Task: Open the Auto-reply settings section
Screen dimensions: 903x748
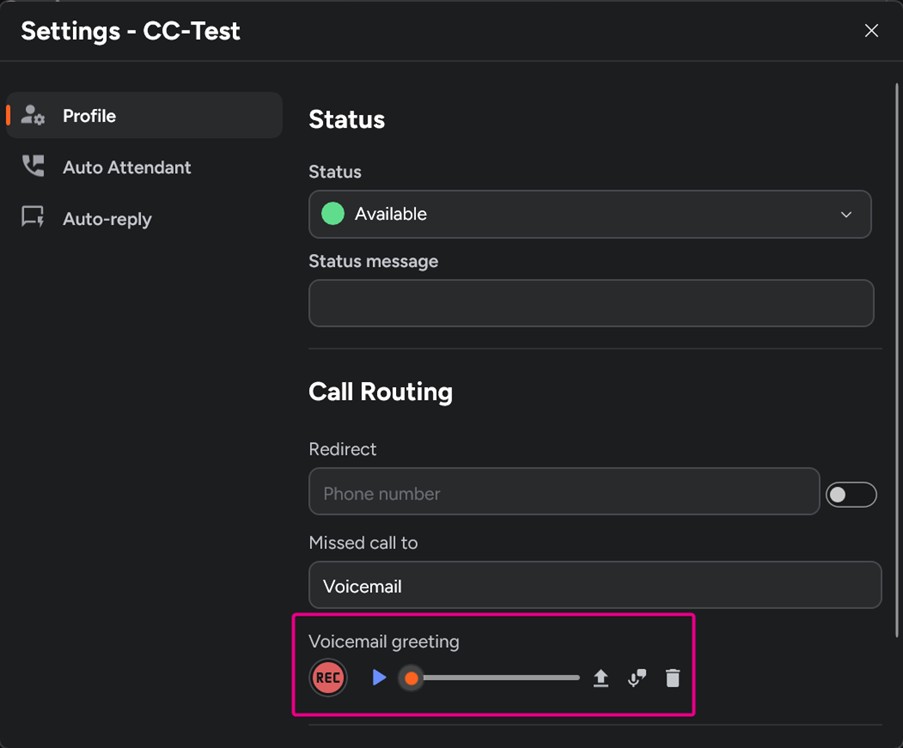Action: (x=107, y=219)
